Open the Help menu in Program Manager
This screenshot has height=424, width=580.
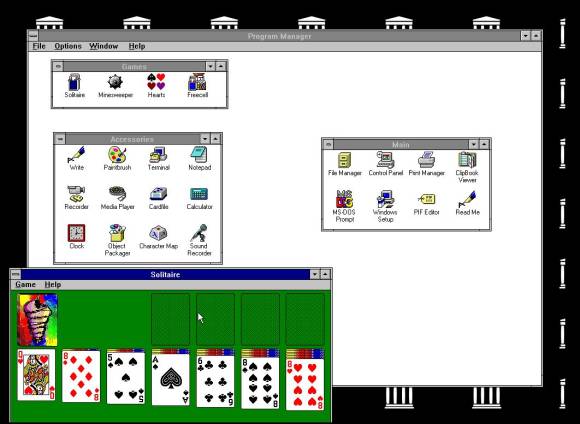pos(137,46)
